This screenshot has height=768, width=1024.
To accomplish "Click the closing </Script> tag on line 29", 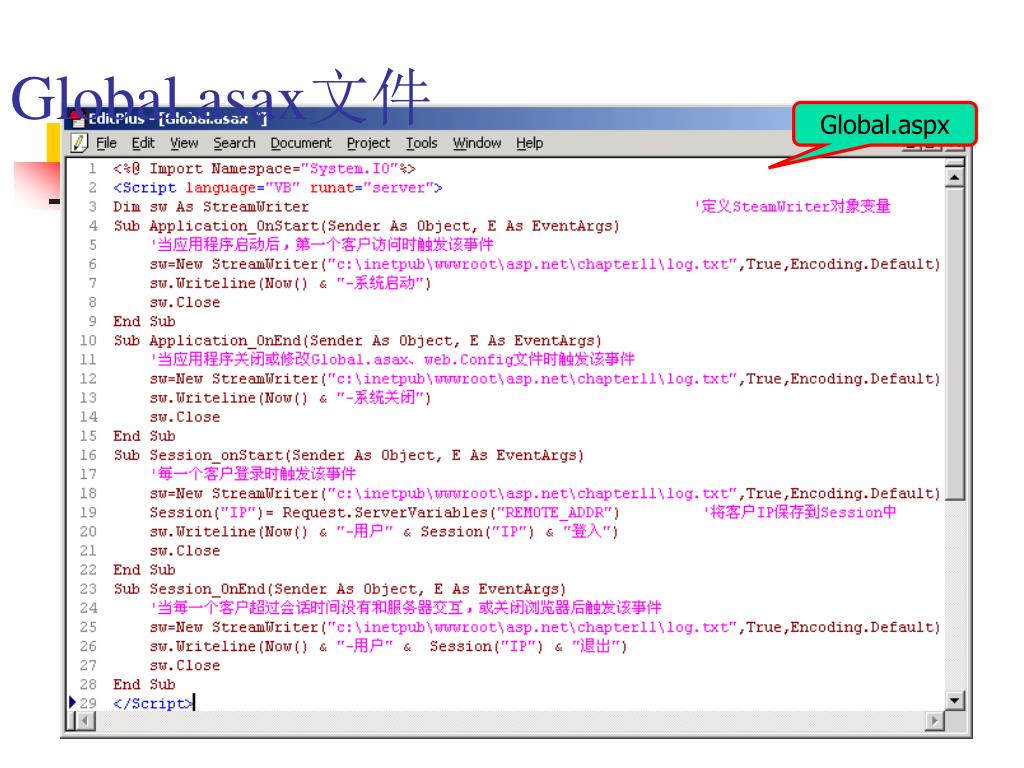I will coord(153,703).
